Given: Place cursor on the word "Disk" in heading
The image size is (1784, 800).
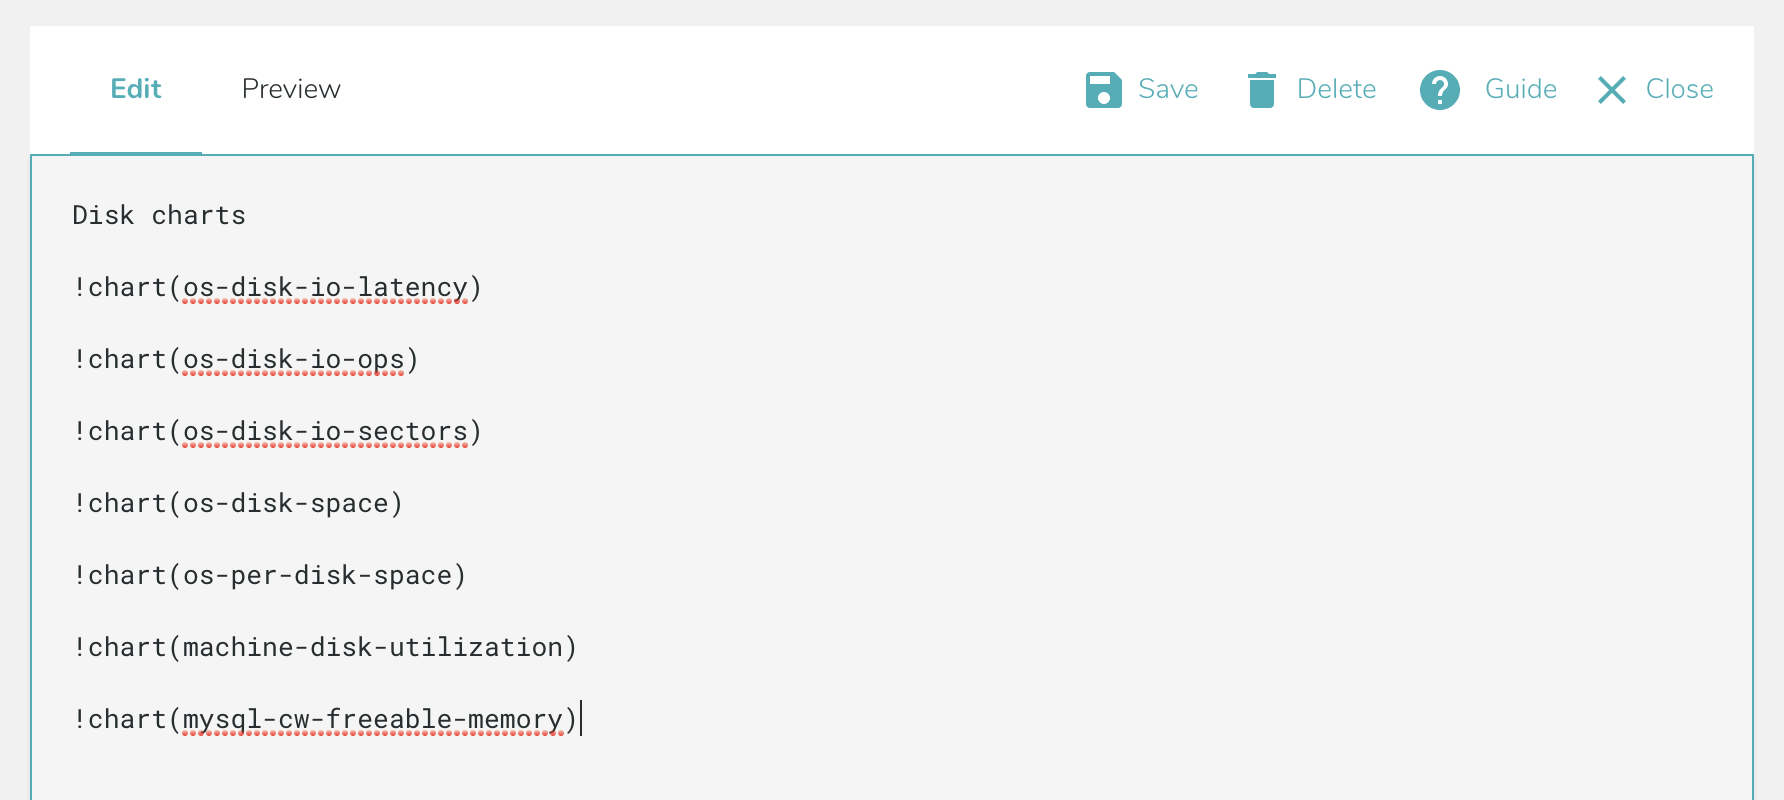Looking at the screenshot, I should click(103, 216).
